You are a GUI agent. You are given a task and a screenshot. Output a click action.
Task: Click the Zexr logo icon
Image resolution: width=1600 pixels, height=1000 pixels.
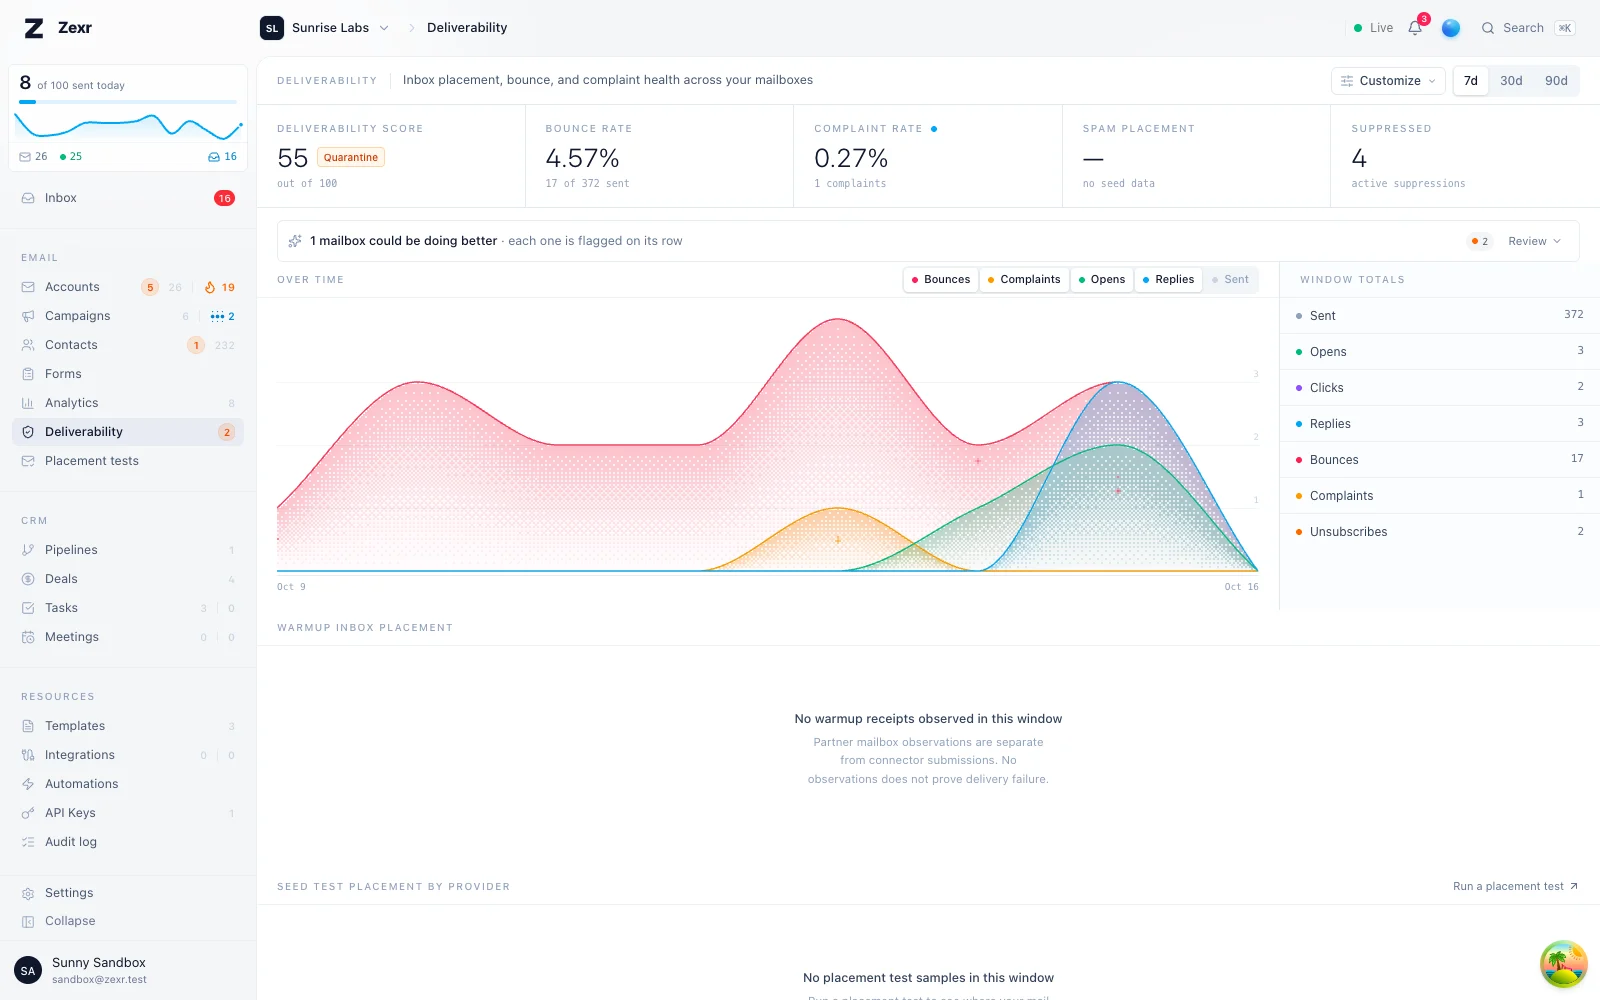34,28
